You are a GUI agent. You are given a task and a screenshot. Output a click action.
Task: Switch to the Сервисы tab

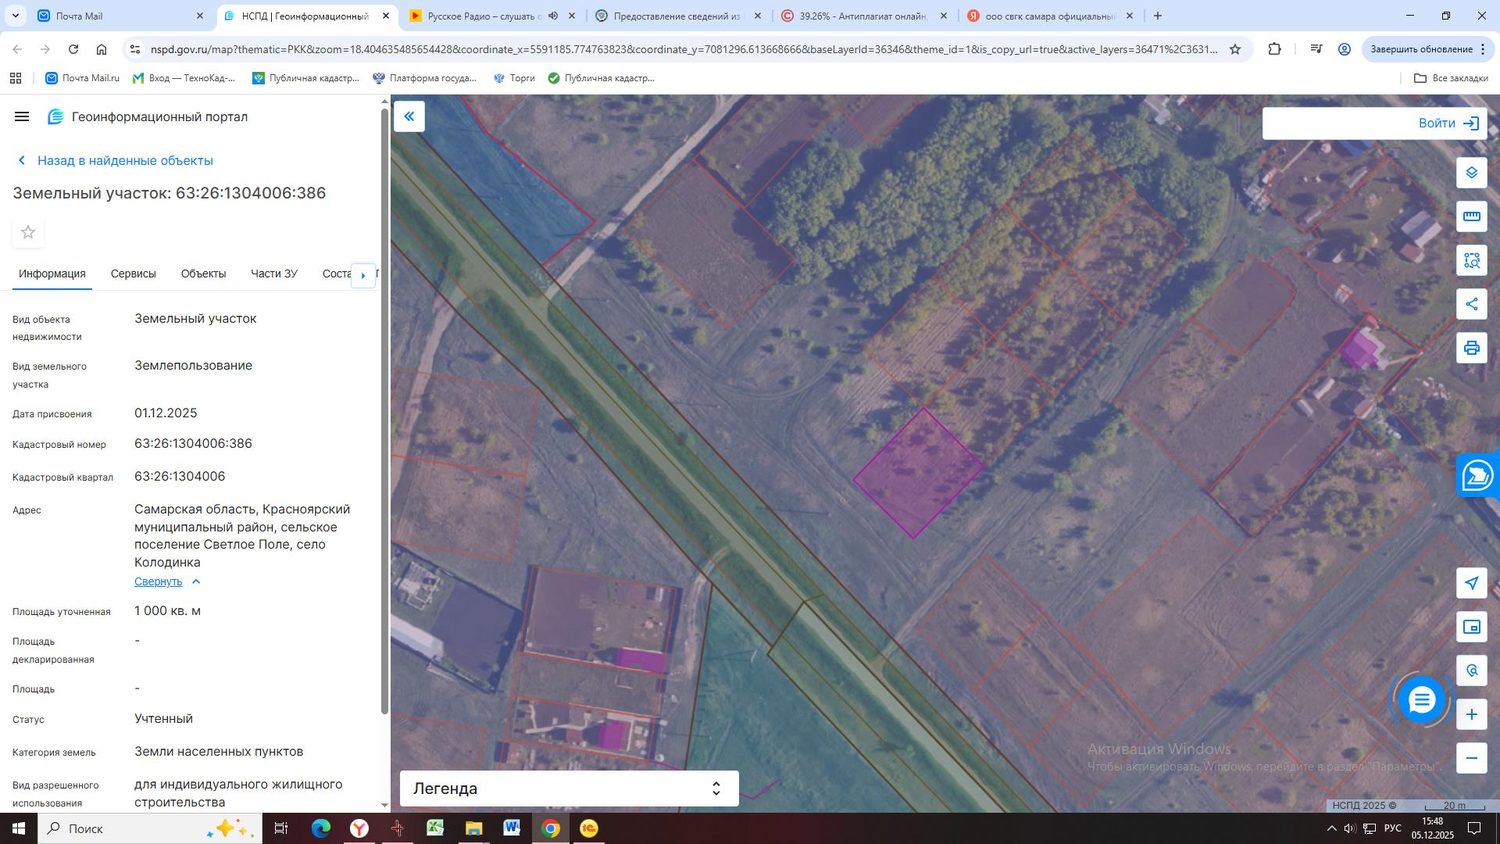133,274
